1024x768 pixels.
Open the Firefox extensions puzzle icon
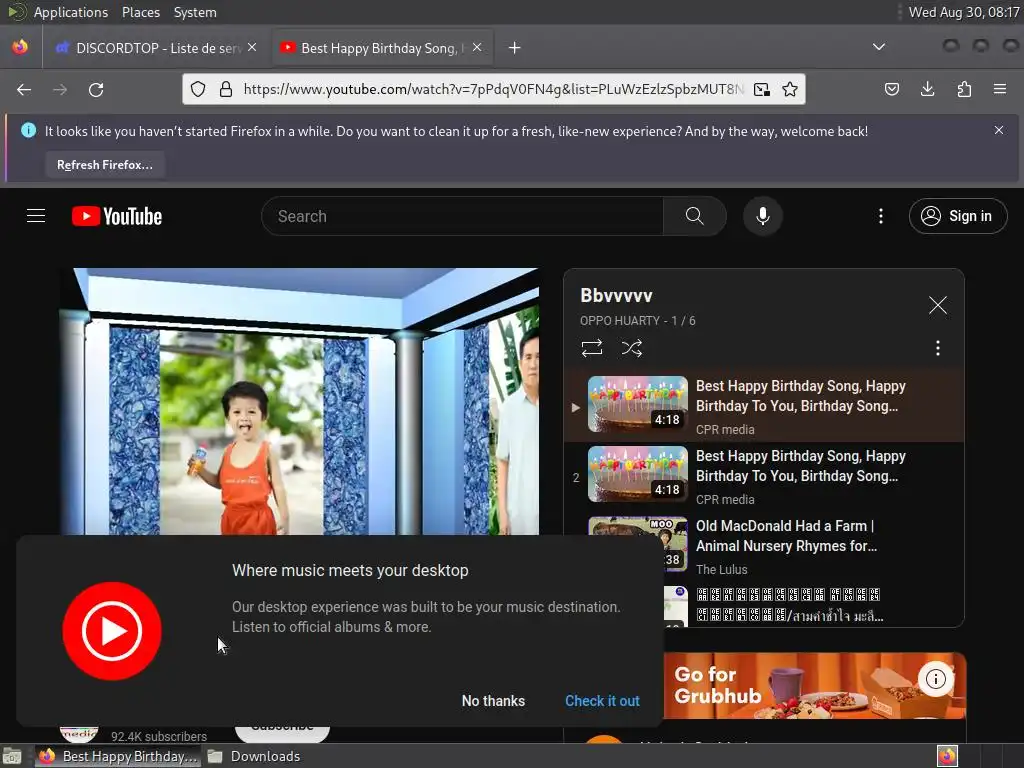964,89
